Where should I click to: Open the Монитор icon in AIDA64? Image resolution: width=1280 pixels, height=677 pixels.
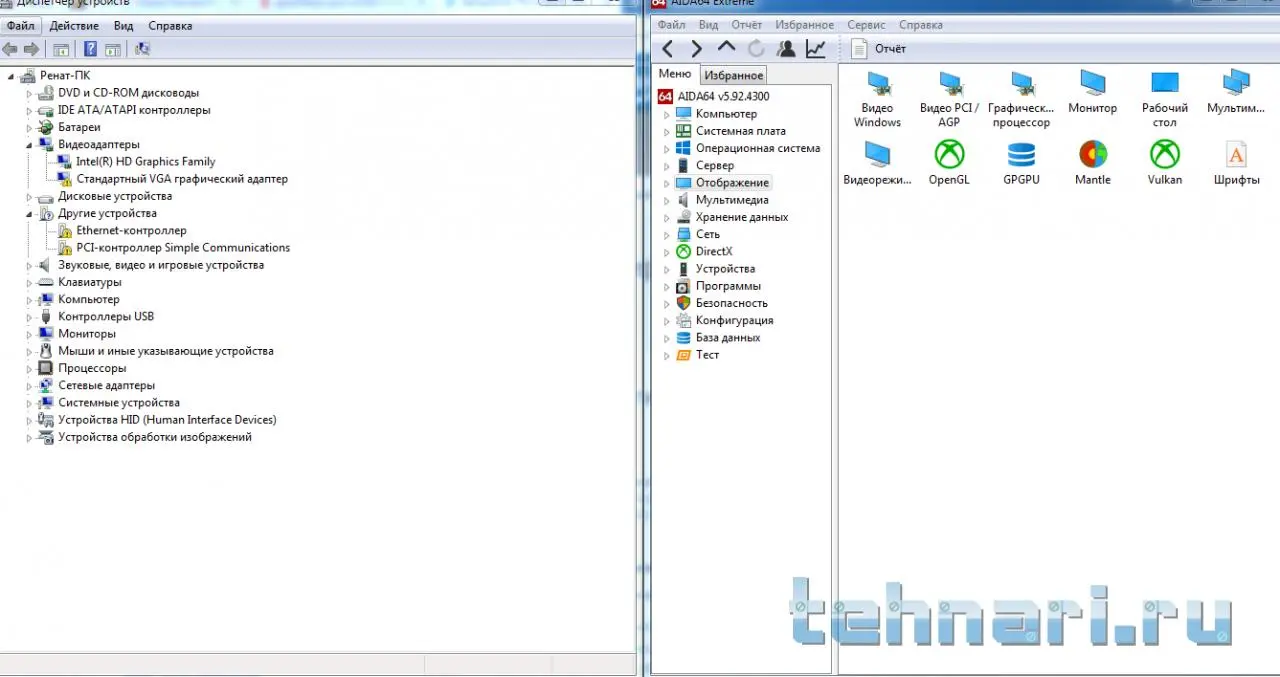pos(1093,93)
